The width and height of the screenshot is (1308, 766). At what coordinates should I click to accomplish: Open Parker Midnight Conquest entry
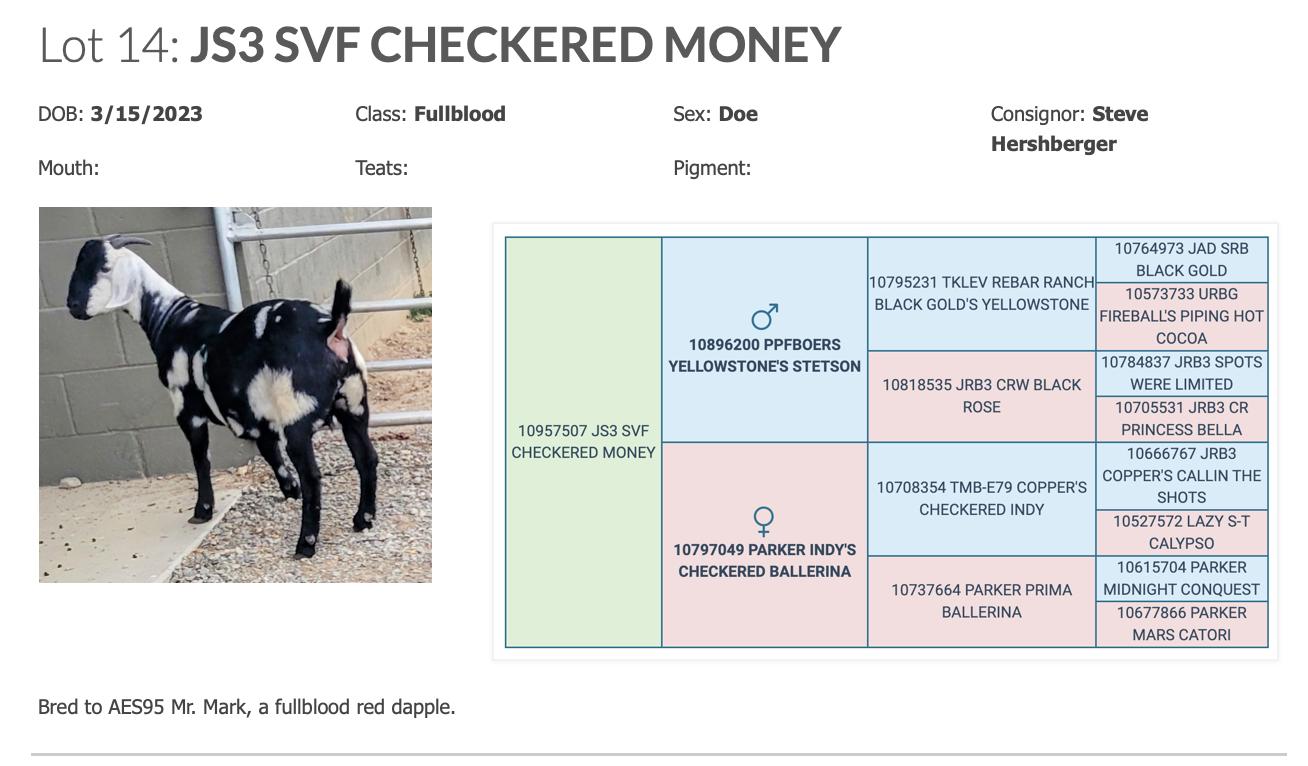1181,578
